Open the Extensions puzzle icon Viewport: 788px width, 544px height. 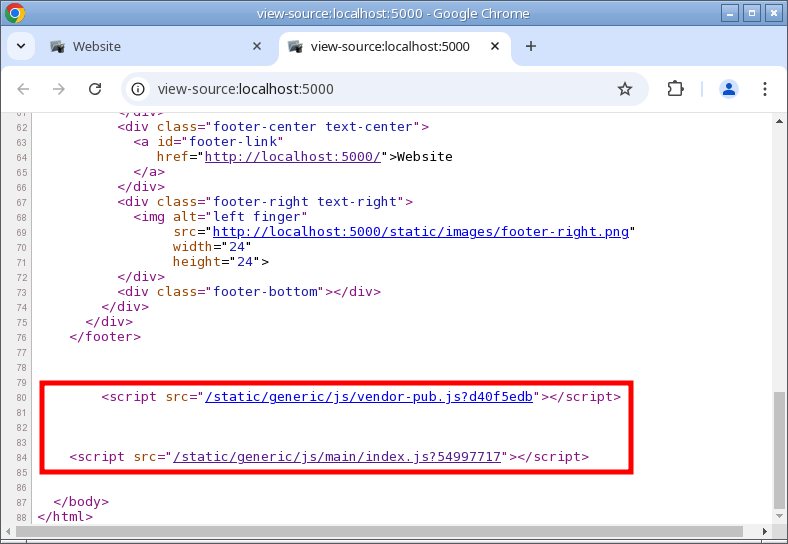(675, 89)
